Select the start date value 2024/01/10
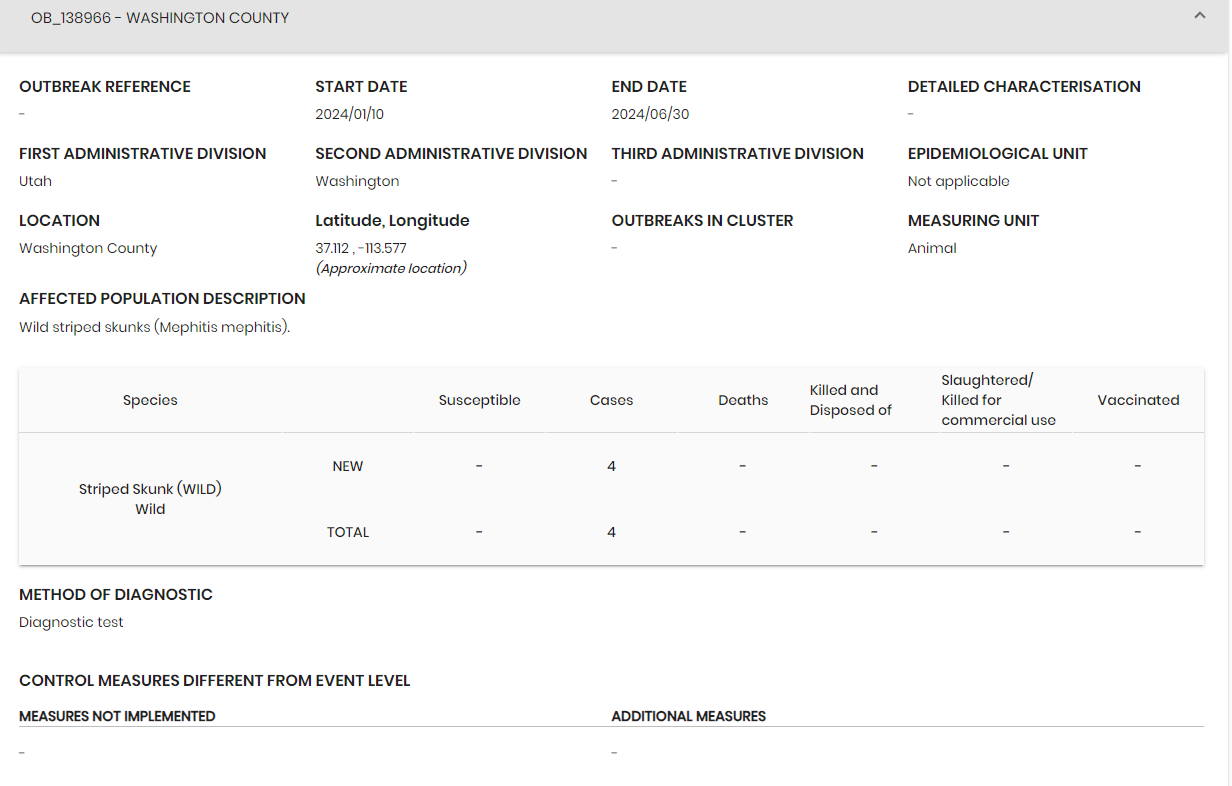1232x786 pixels. click(350, 114)
